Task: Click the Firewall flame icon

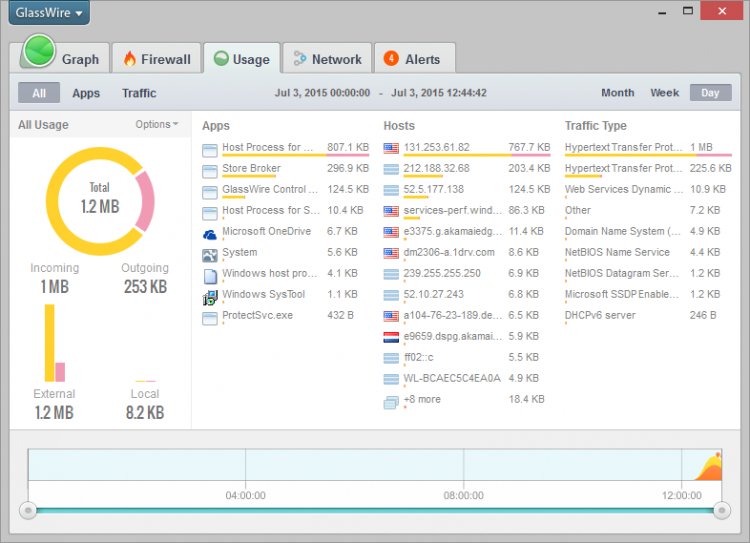Action: click(x=130, y=59)
